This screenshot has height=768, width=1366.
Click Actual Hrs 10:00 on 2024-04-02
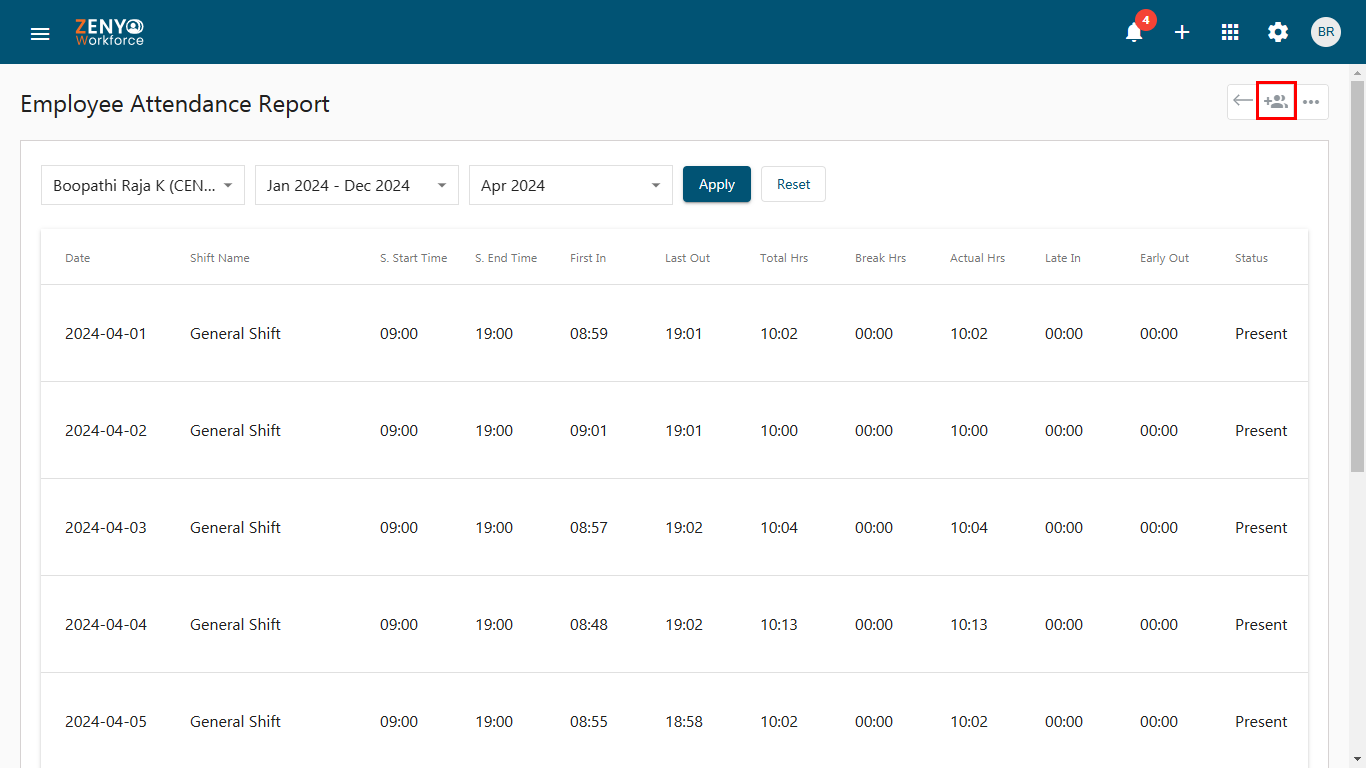point(969,431)
